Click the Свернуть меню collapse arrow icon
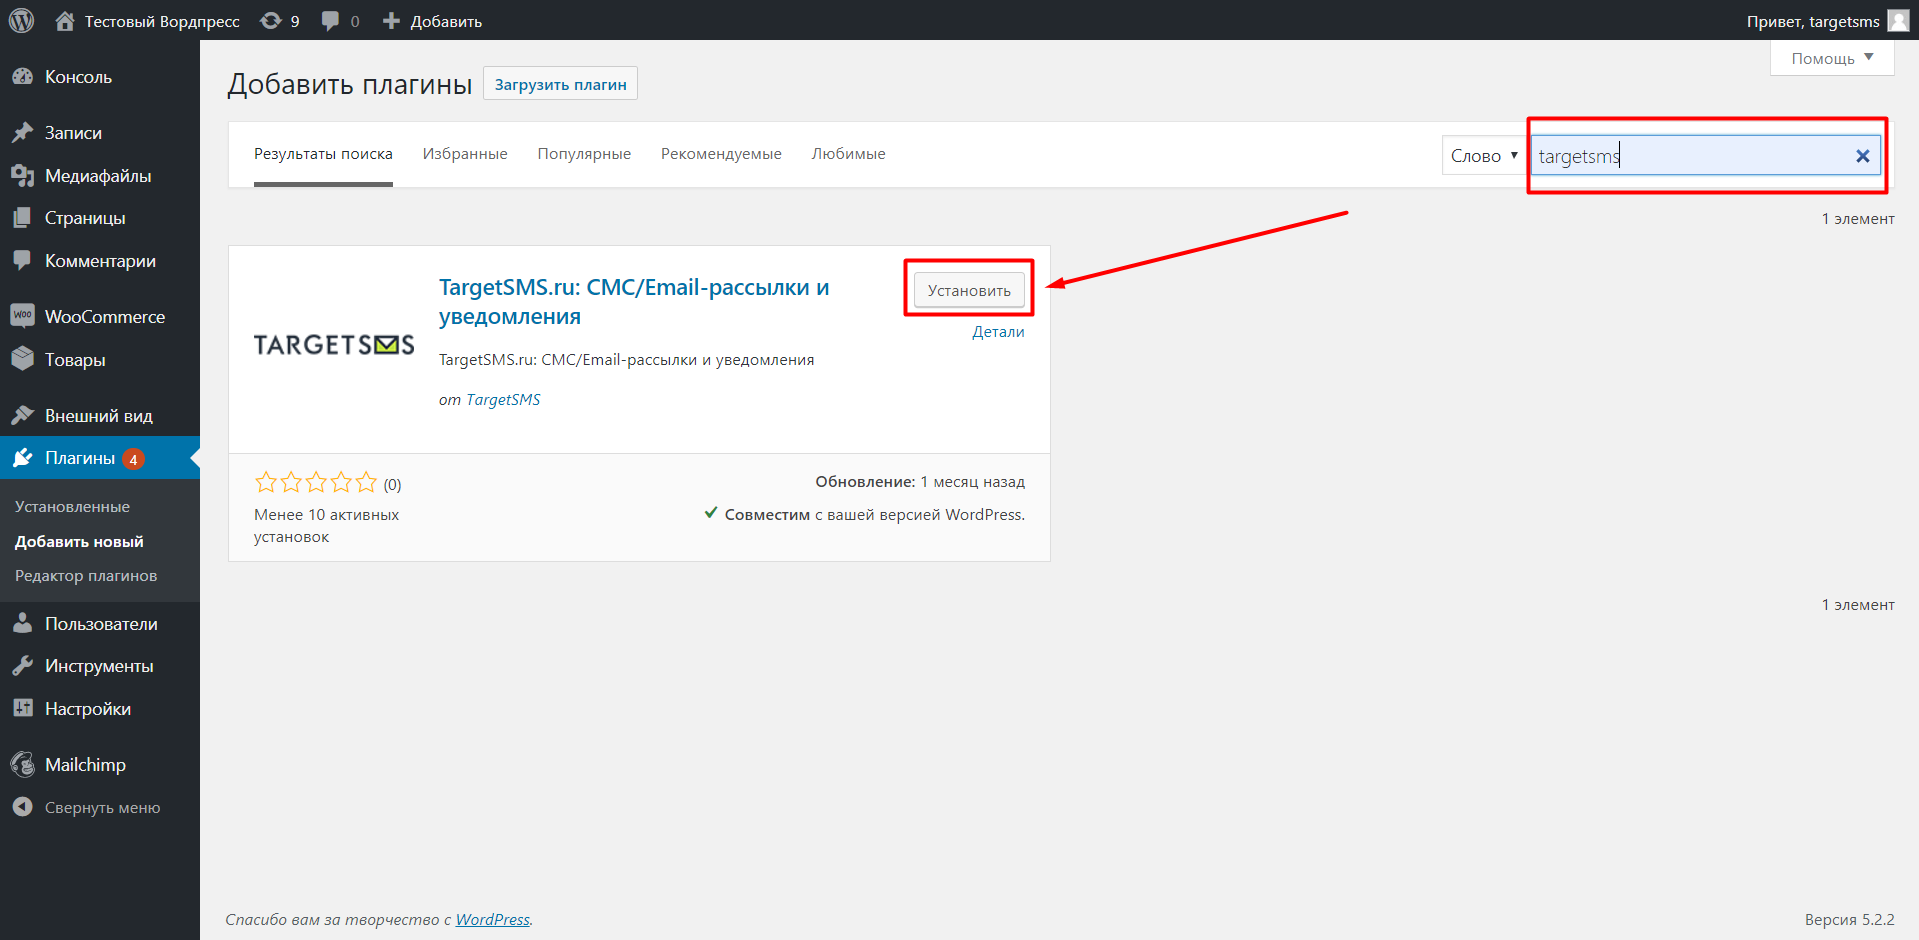 22,807
